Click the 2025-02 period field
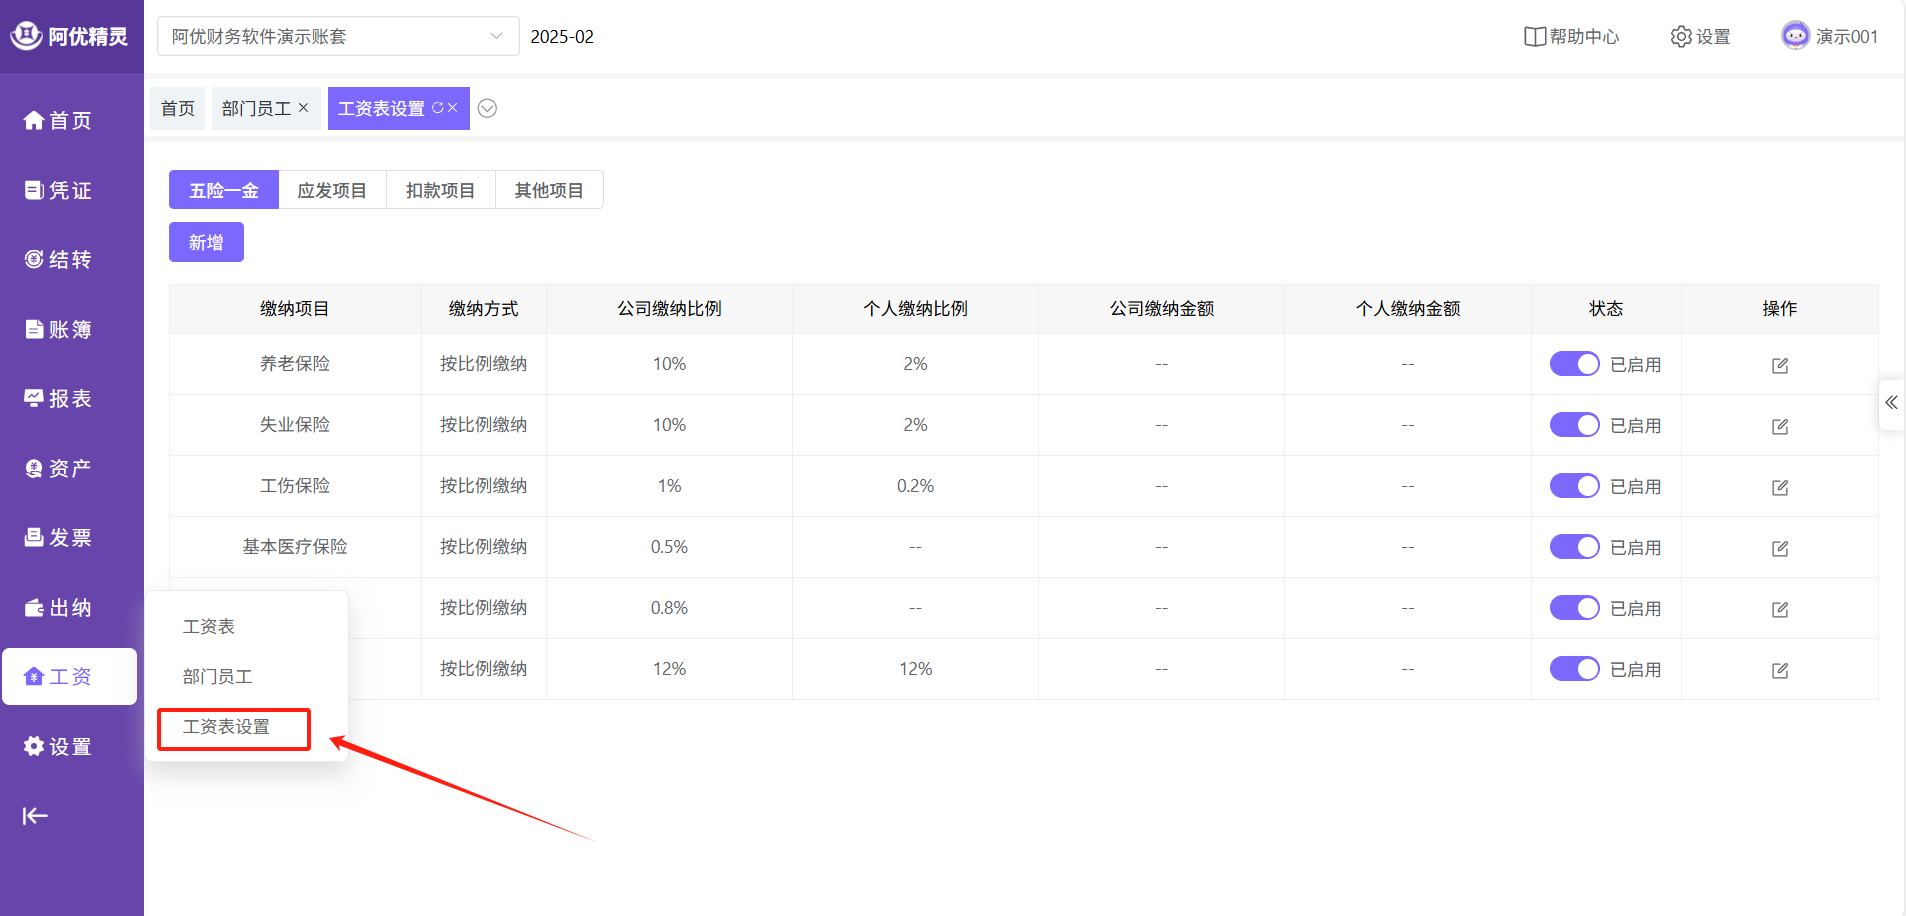 click(562, 37)
